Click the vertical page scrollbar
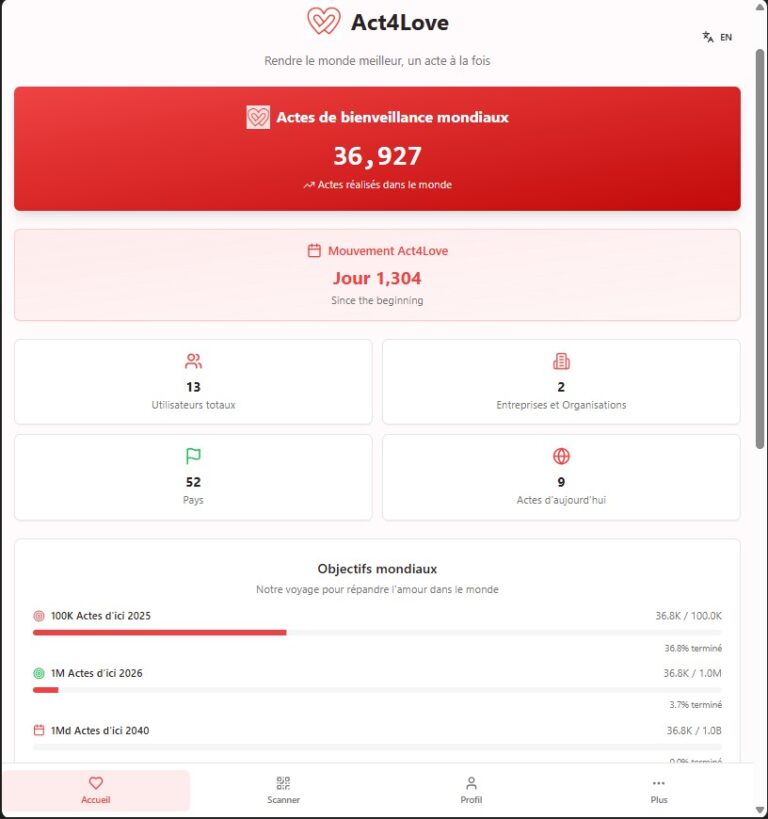Screen dimensions: 768x819 click(x=760, y=250)
